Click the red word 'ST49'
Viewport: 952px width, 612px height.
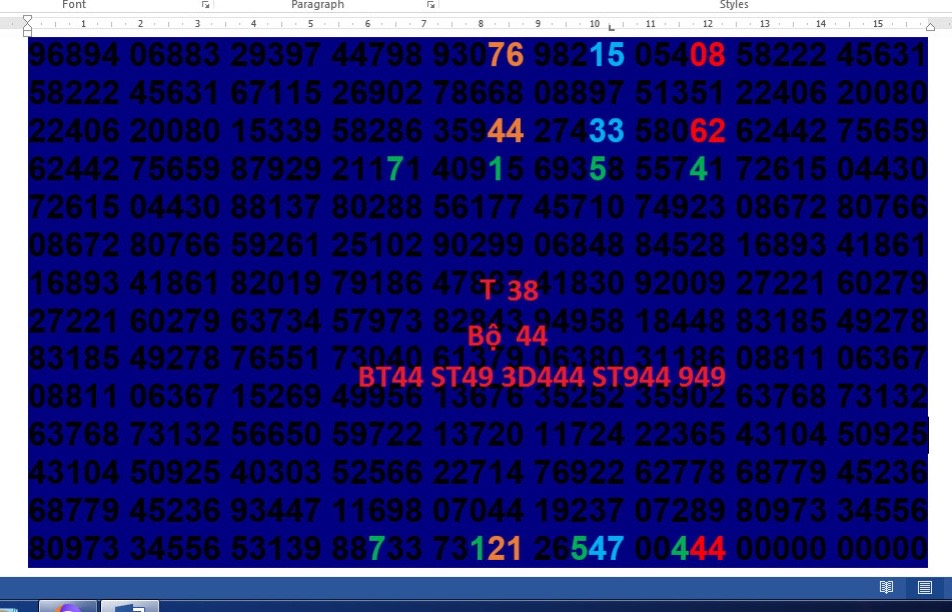coord(461,377)
